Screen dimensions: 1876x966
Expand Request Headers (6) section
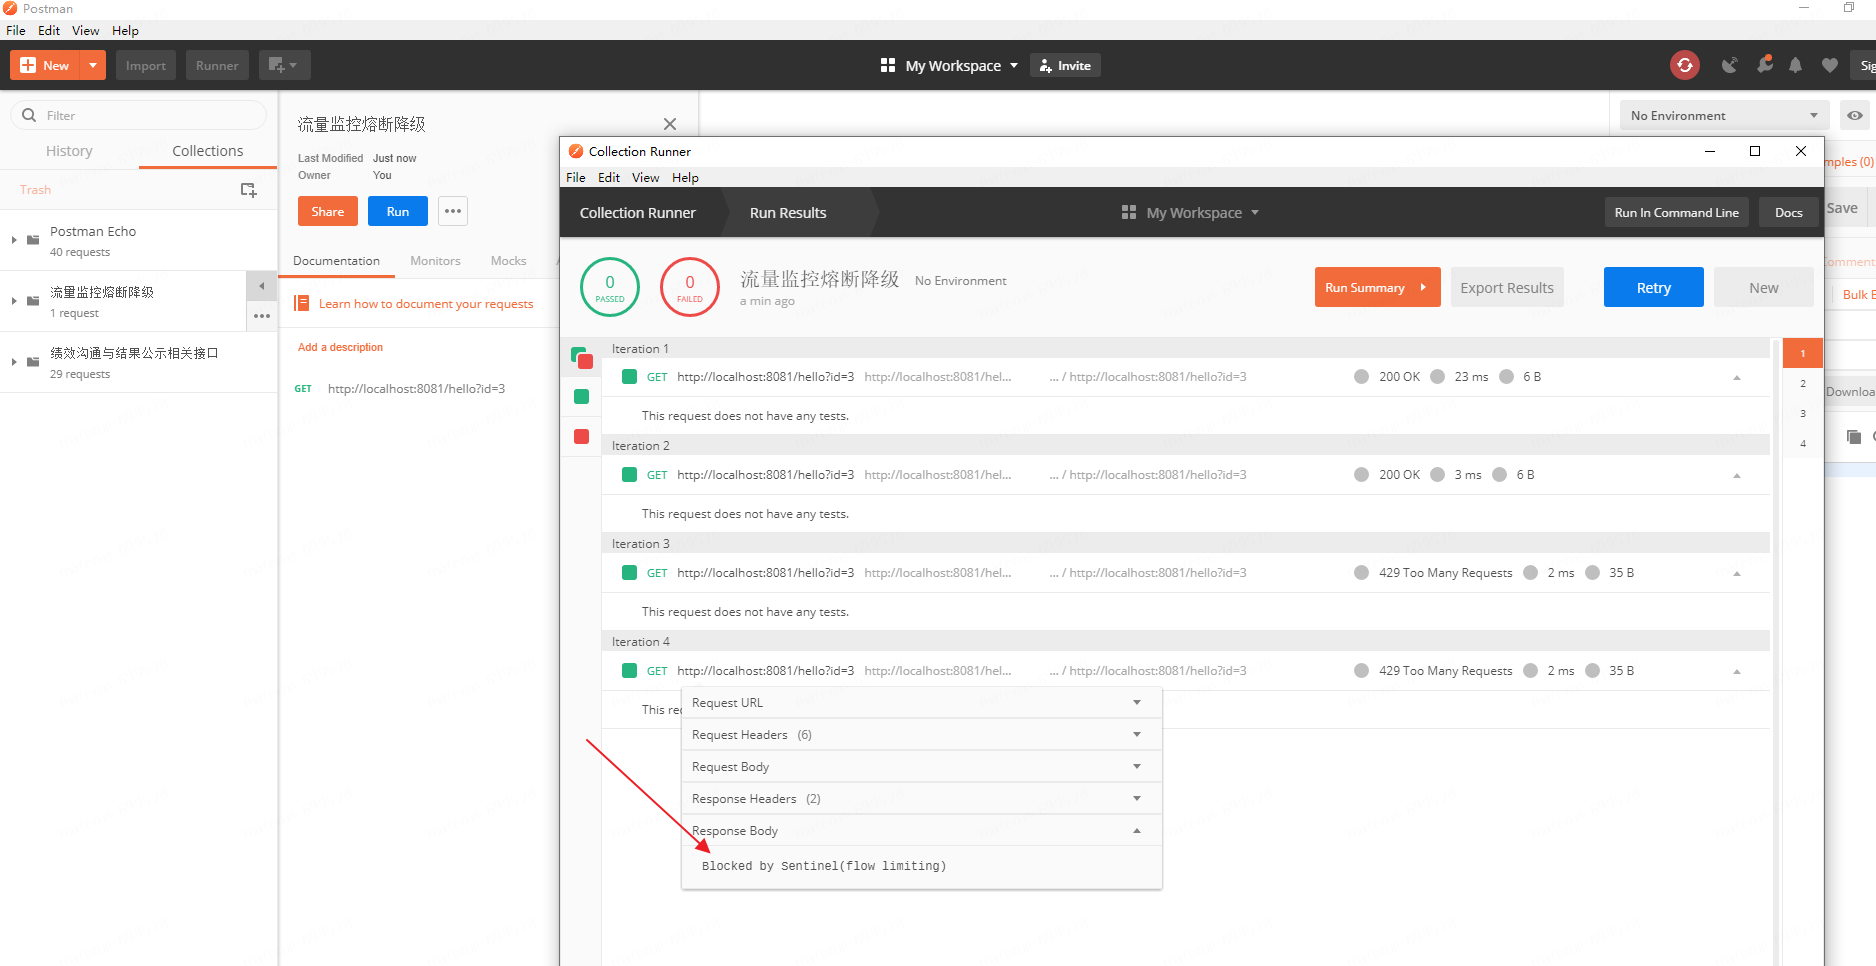tap(921, 735)
